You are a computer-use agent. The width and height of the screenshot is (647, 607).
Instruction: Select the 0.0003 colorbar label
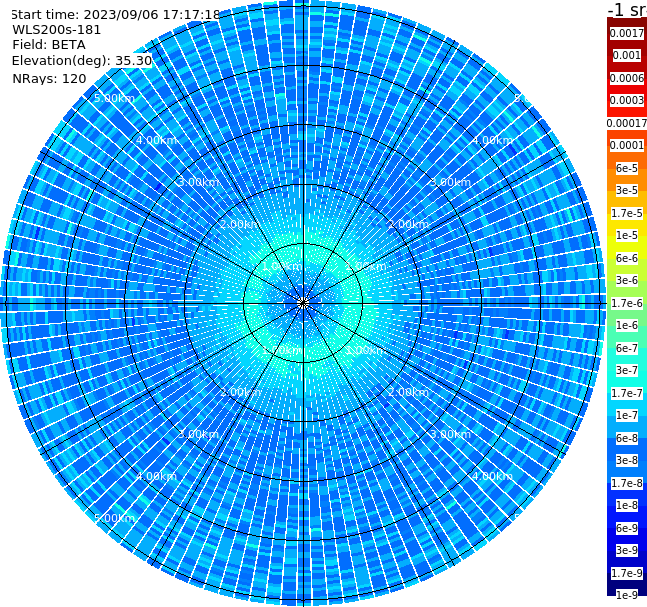(x=627, y=100)
